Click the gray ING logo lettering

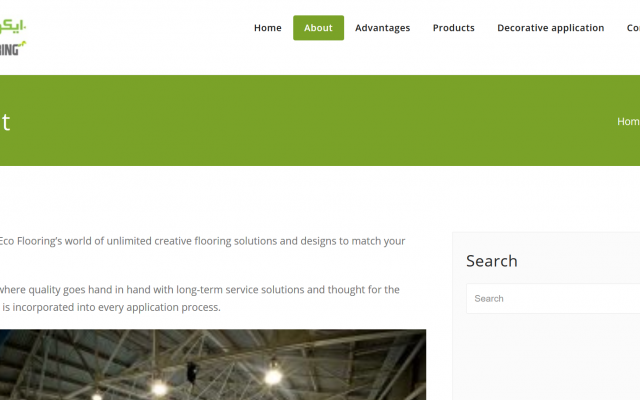pyautogui.click(x=10, y=50)
